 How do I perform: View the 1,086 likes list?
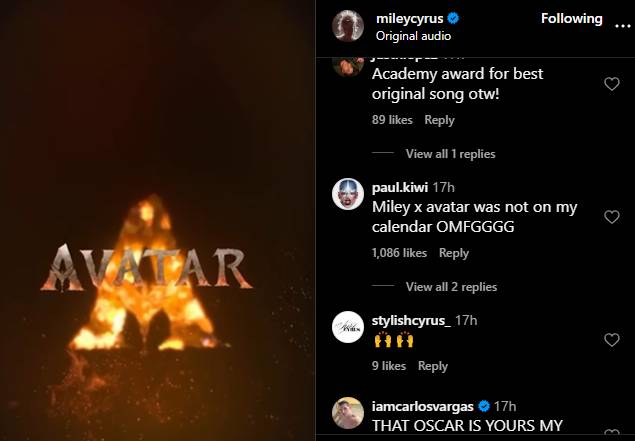click(399, 253)
